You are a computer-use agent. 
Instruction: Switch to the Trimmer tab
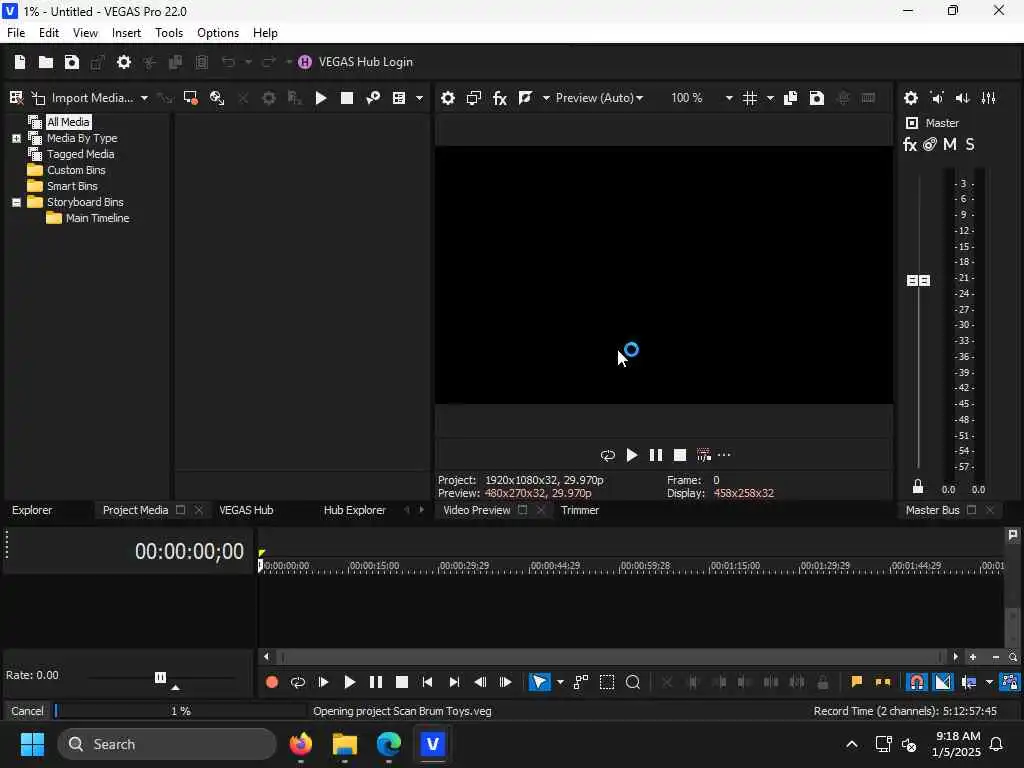[580, 510]
